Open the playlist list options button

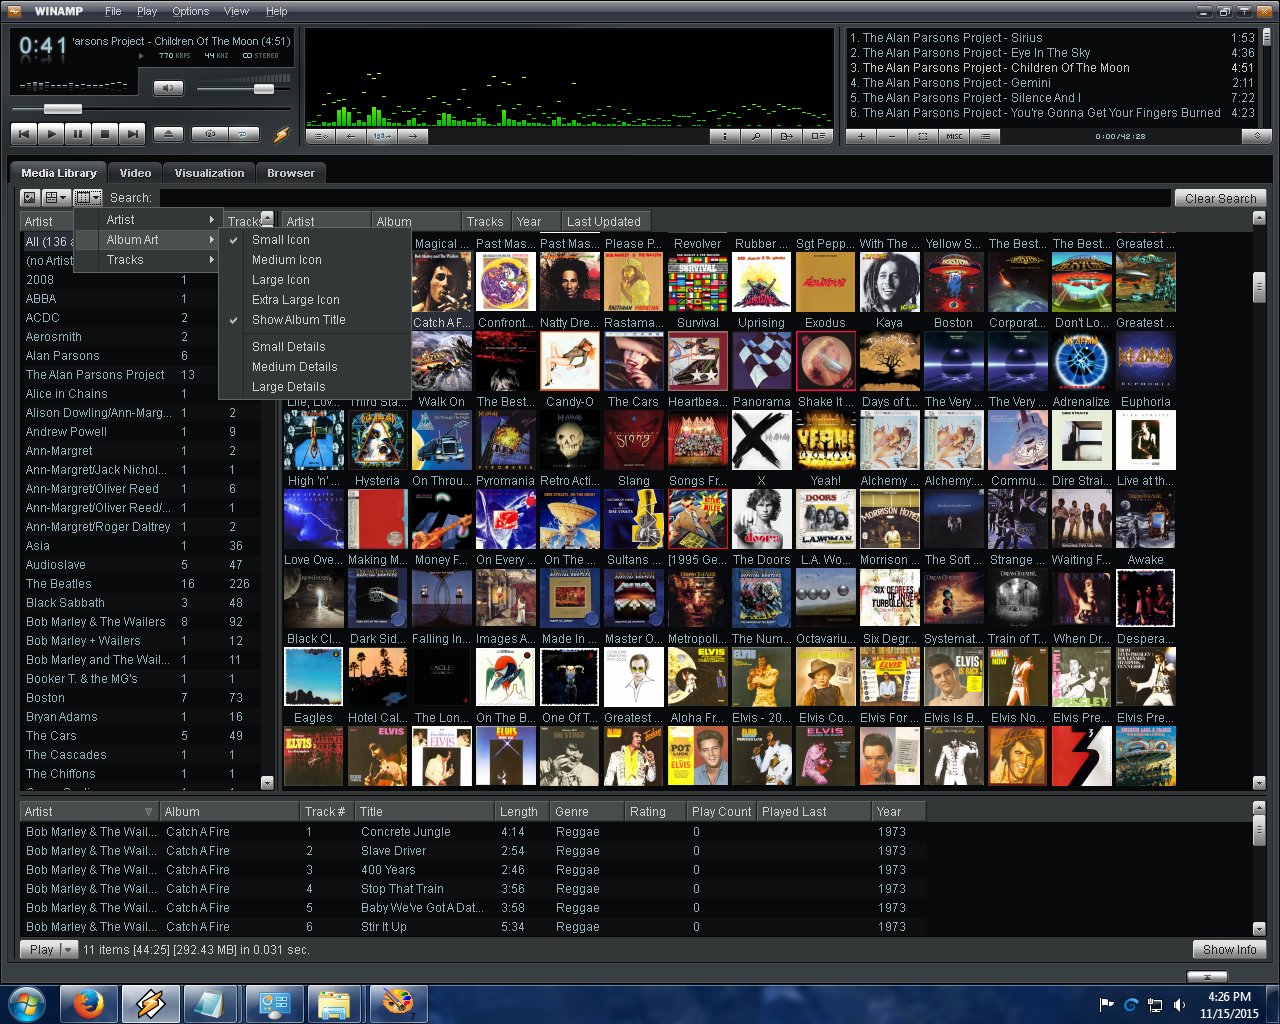point(986,136)
